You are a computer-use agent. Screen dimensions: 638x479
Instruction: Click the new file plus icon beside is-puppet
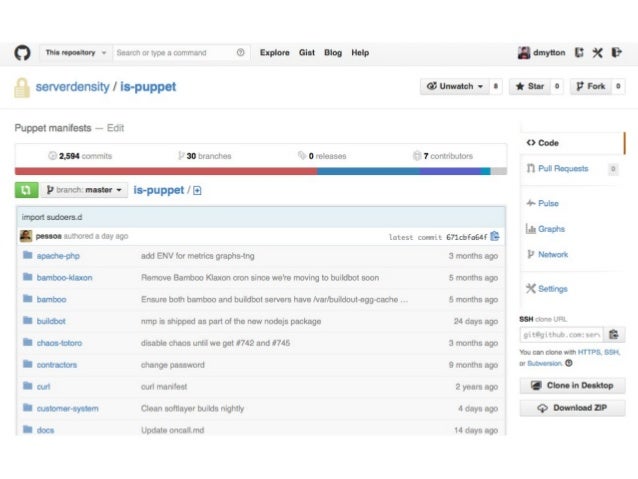point(197,190)
